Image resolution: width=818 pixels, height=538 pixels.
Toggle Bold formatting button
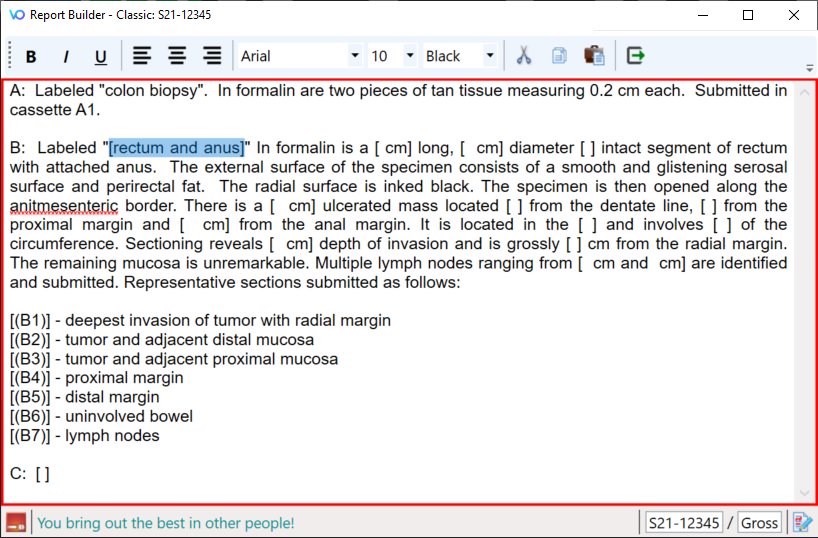[x=31, y=56]
